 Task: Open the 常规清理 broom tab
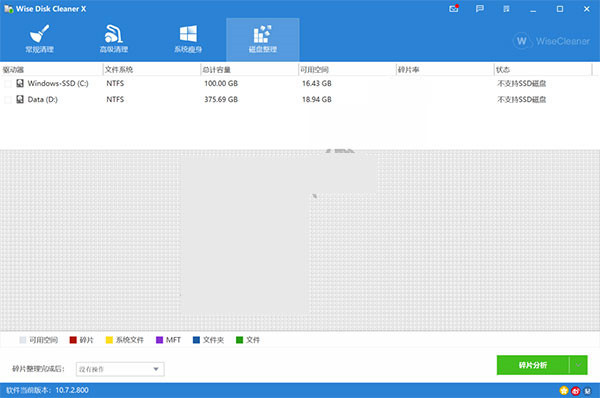point(39,39)
